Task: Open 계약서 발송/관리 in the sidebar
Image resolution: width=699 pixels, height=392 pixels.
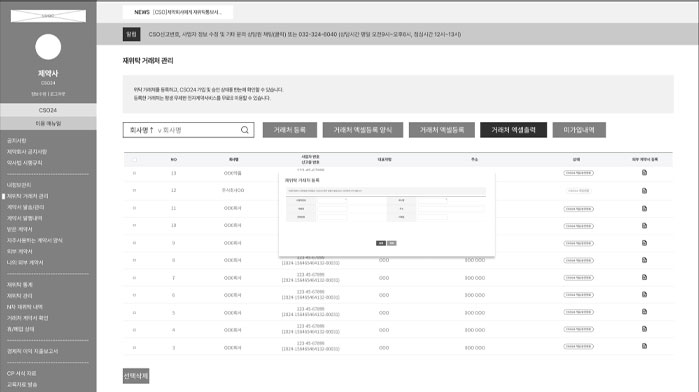Action: coord(25,207)
